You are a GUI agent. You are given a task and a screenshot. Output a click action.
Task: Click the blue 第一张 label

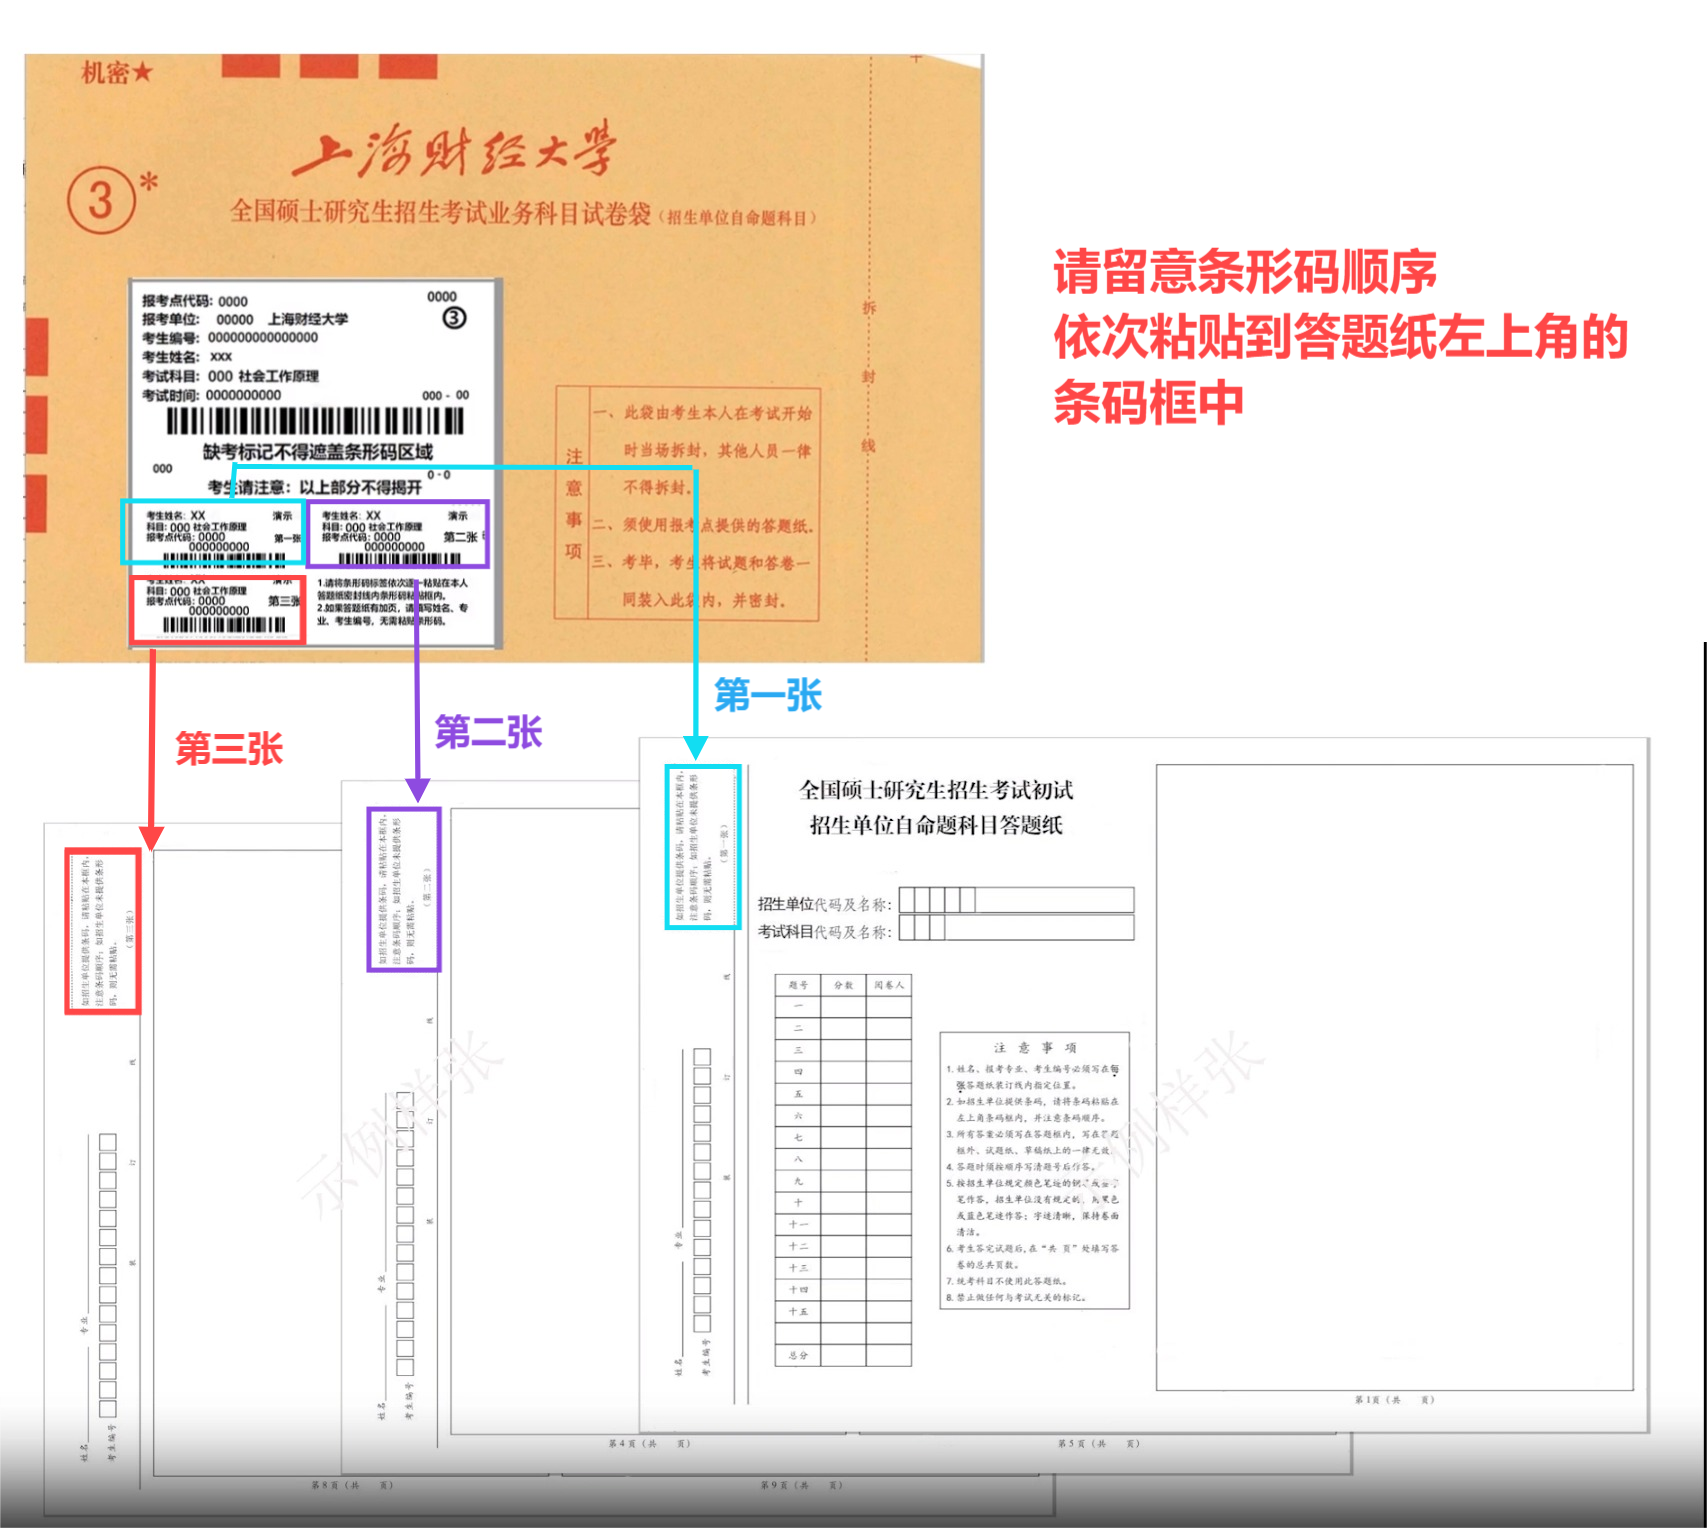coord(767,695)
